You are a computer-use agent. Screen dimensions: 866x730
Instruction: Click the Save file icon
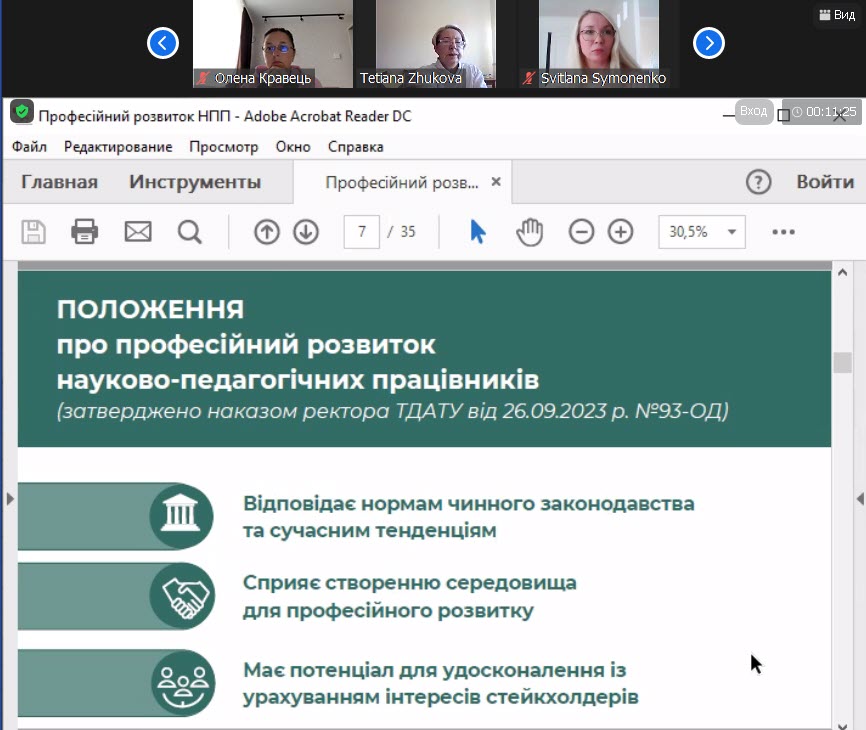pyautogui.click(x=34, y=232)
